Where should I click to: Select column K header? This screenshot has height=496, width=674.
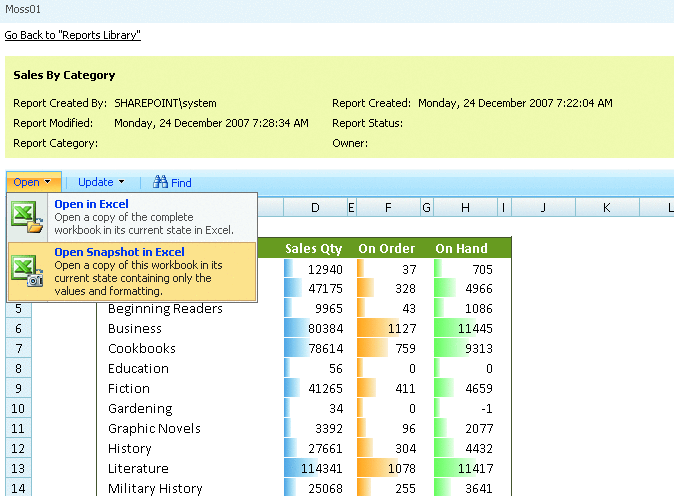pos(607,208)
